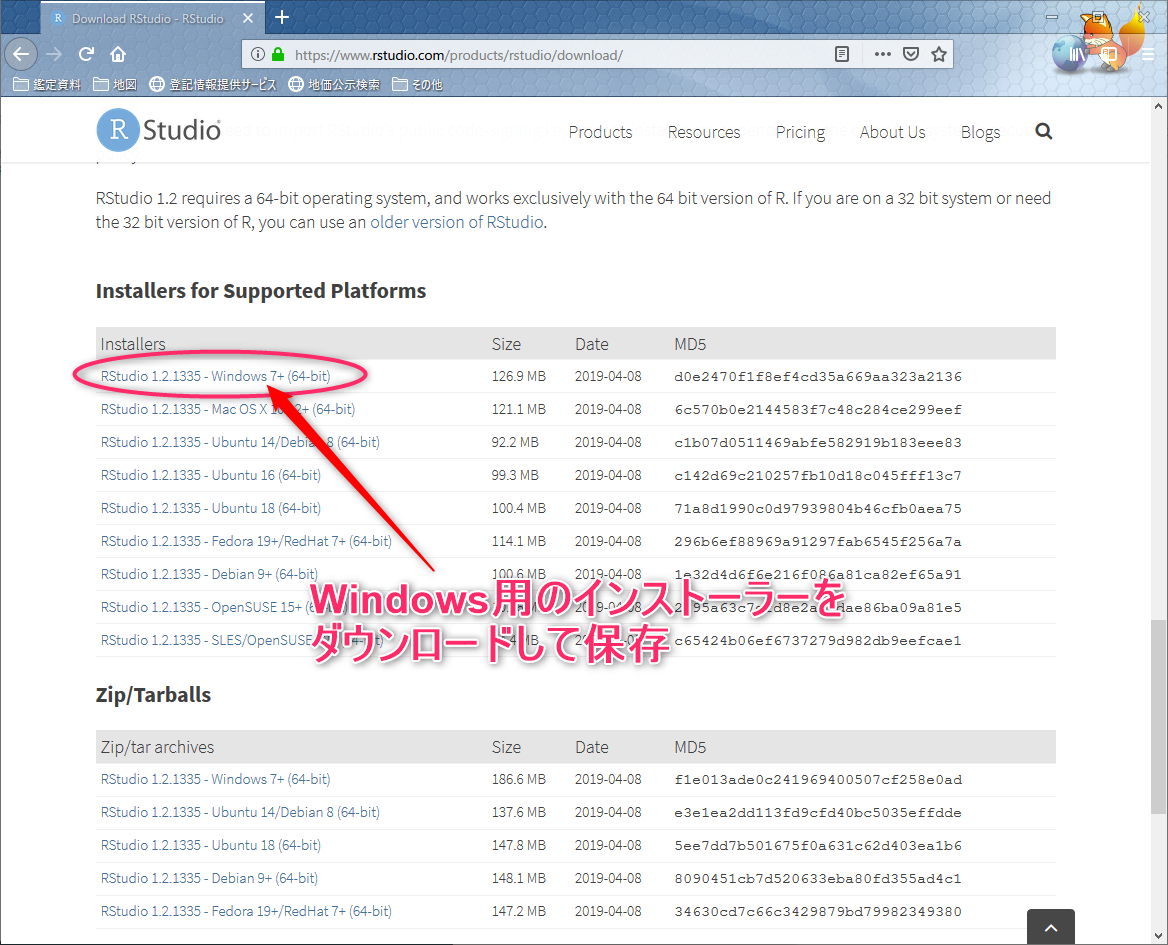Click the Installers for Supported Platforms heading

pos(261,290)
